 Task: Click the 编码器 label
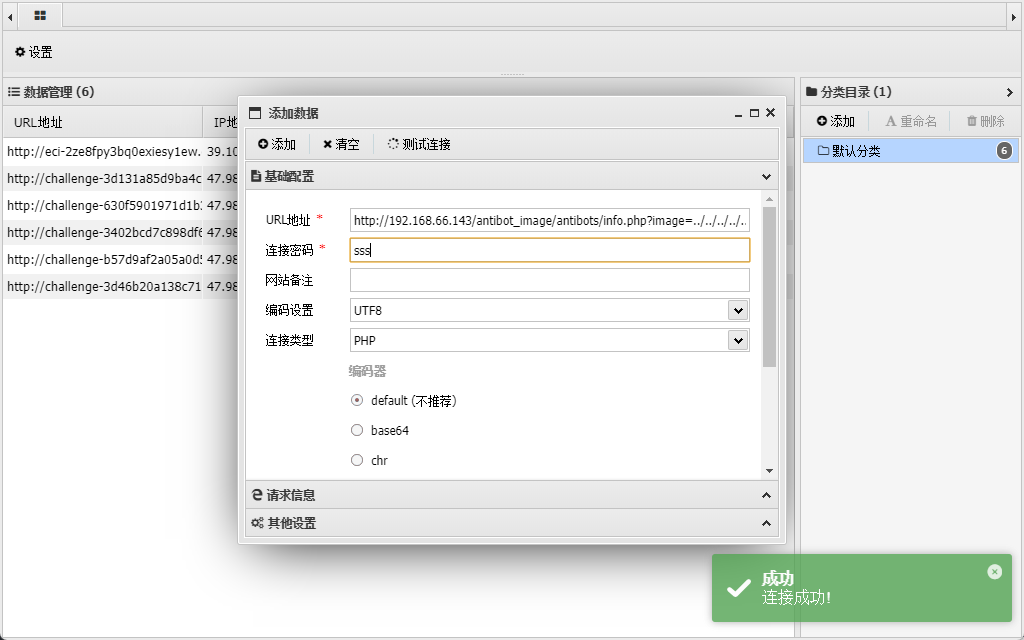click(367, 371)
